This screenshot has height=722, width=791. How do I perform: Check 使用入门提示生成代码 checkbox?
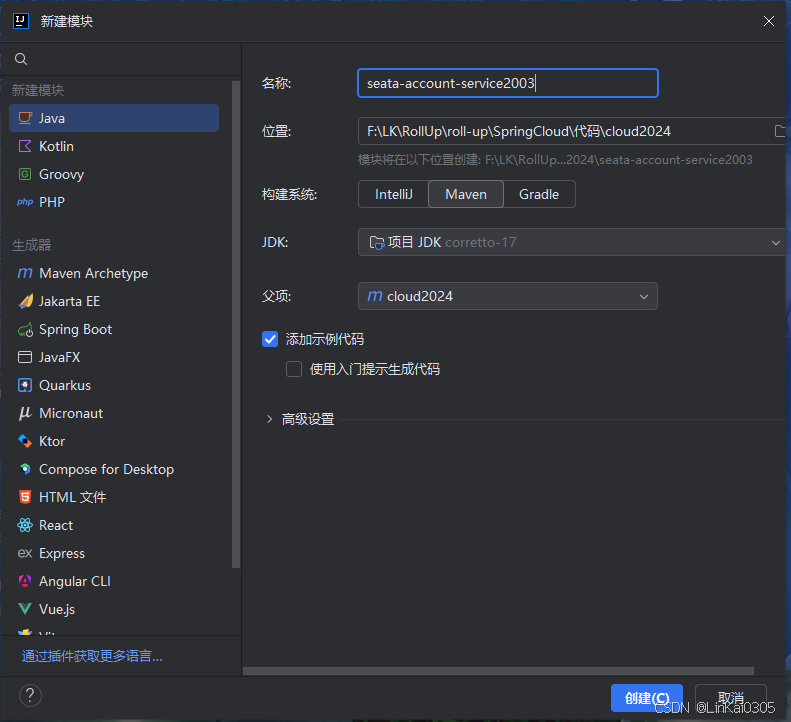pos(294,369)
